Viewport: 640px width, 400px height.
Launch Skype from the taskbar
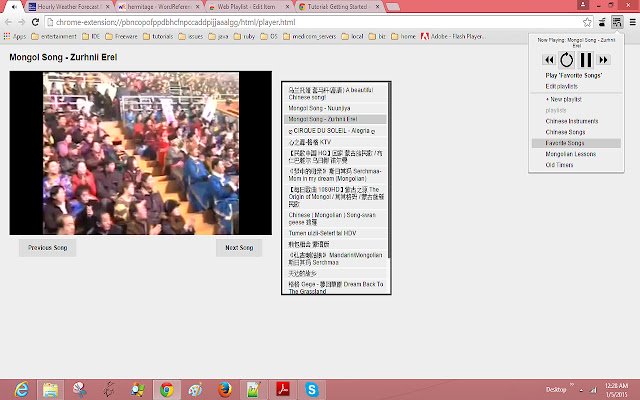click(x=311, y=389)
